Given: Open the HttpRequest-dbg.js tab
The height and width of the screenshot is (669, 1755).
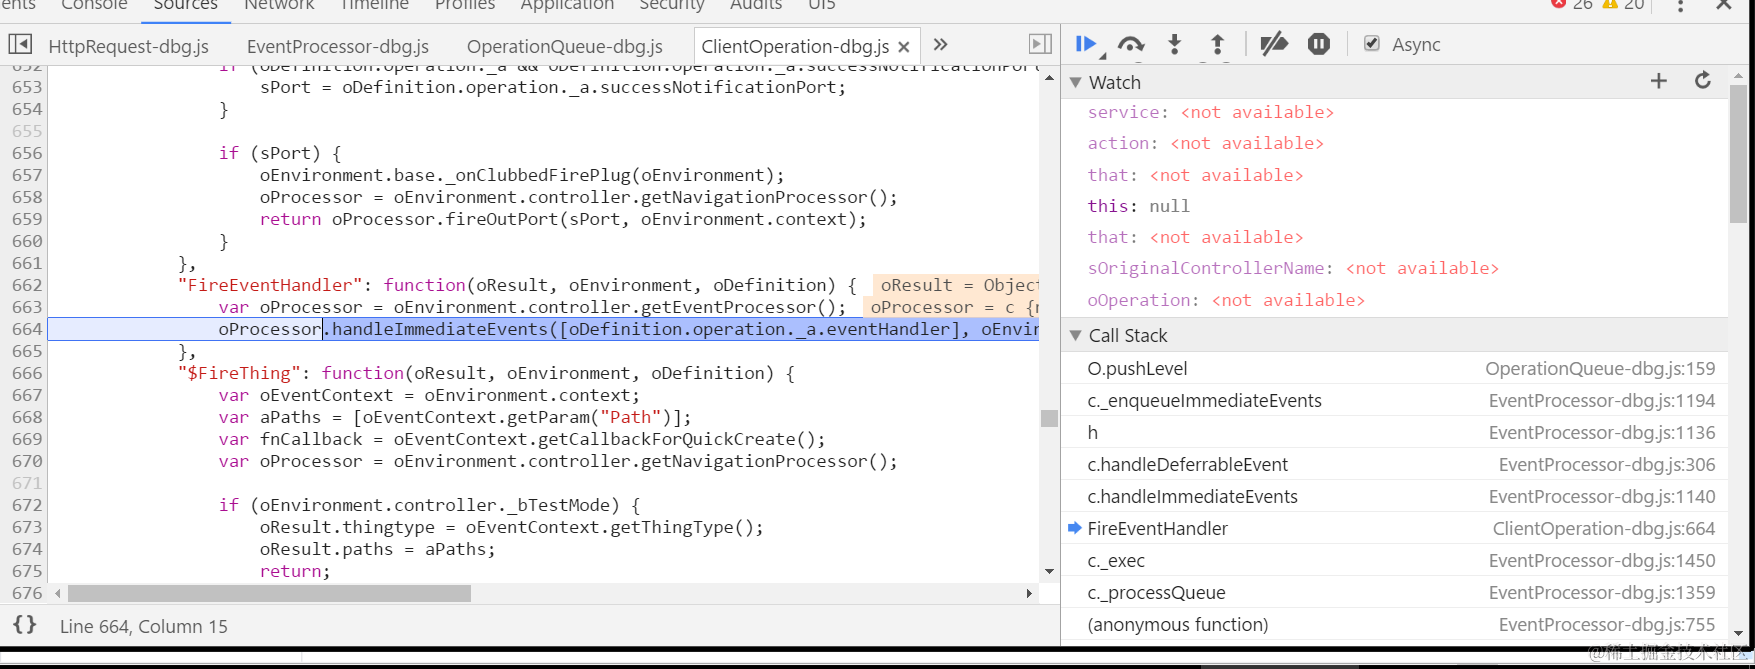Looking at the screenshot, I should [129, 46].
